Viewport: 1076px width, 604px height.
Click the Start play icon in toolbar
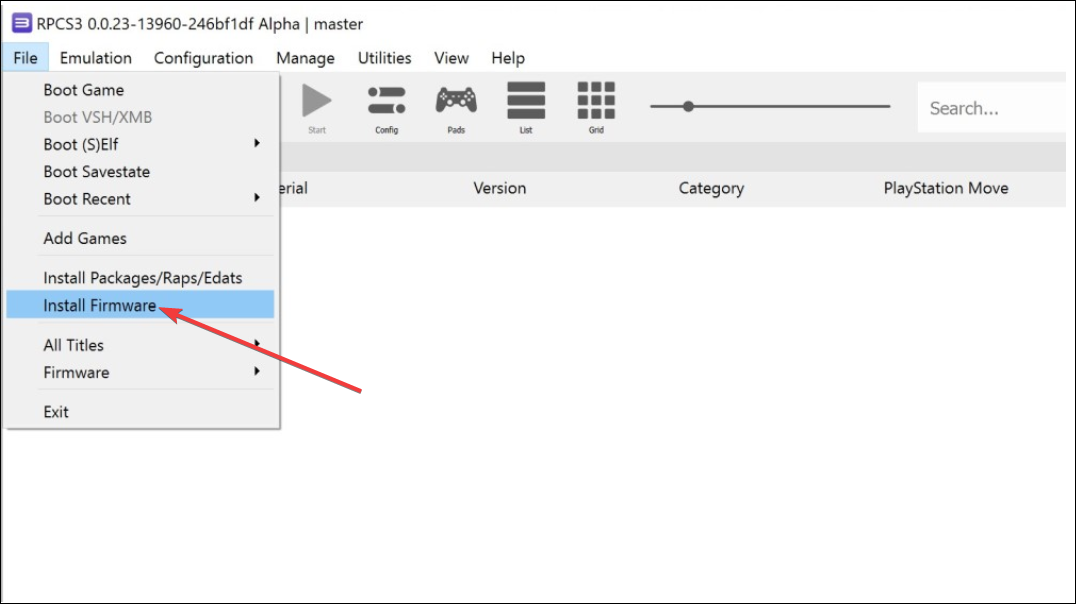[317, 102]
